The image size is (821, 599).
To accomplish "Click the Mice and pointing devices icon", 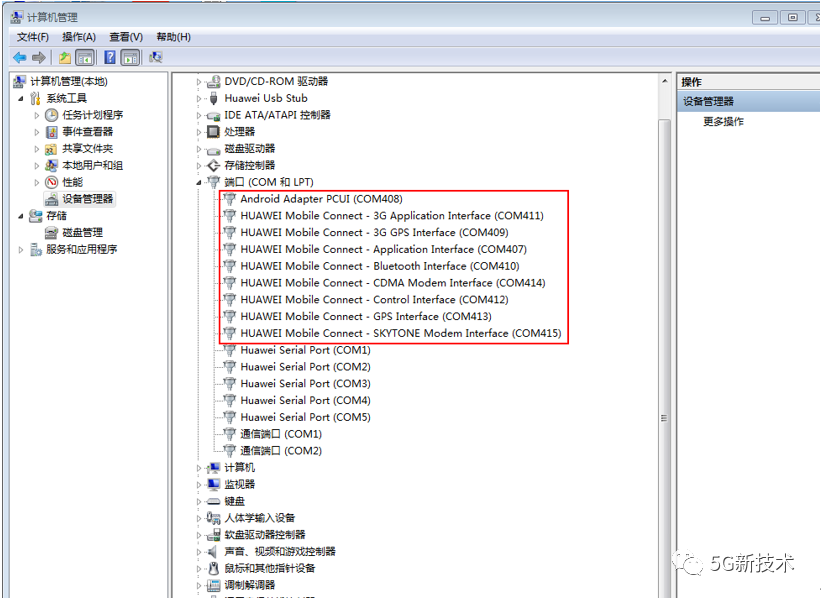I will click(213, 568).
